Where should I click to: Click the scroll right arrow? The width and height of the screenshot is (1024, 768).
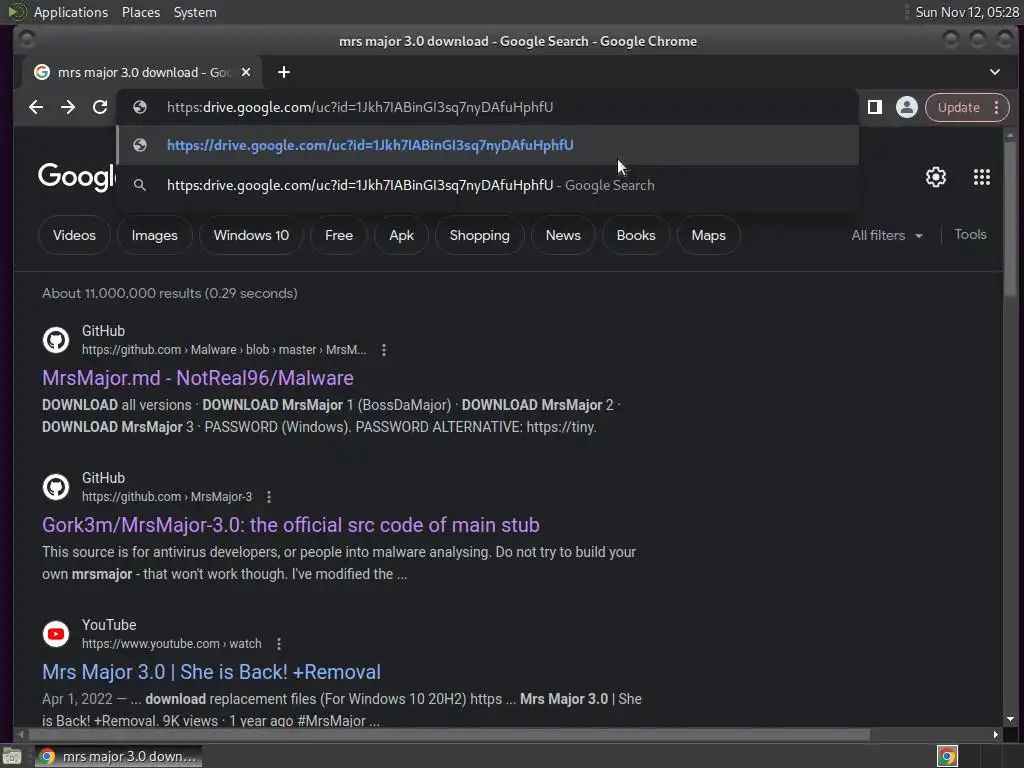coord(995,735)
